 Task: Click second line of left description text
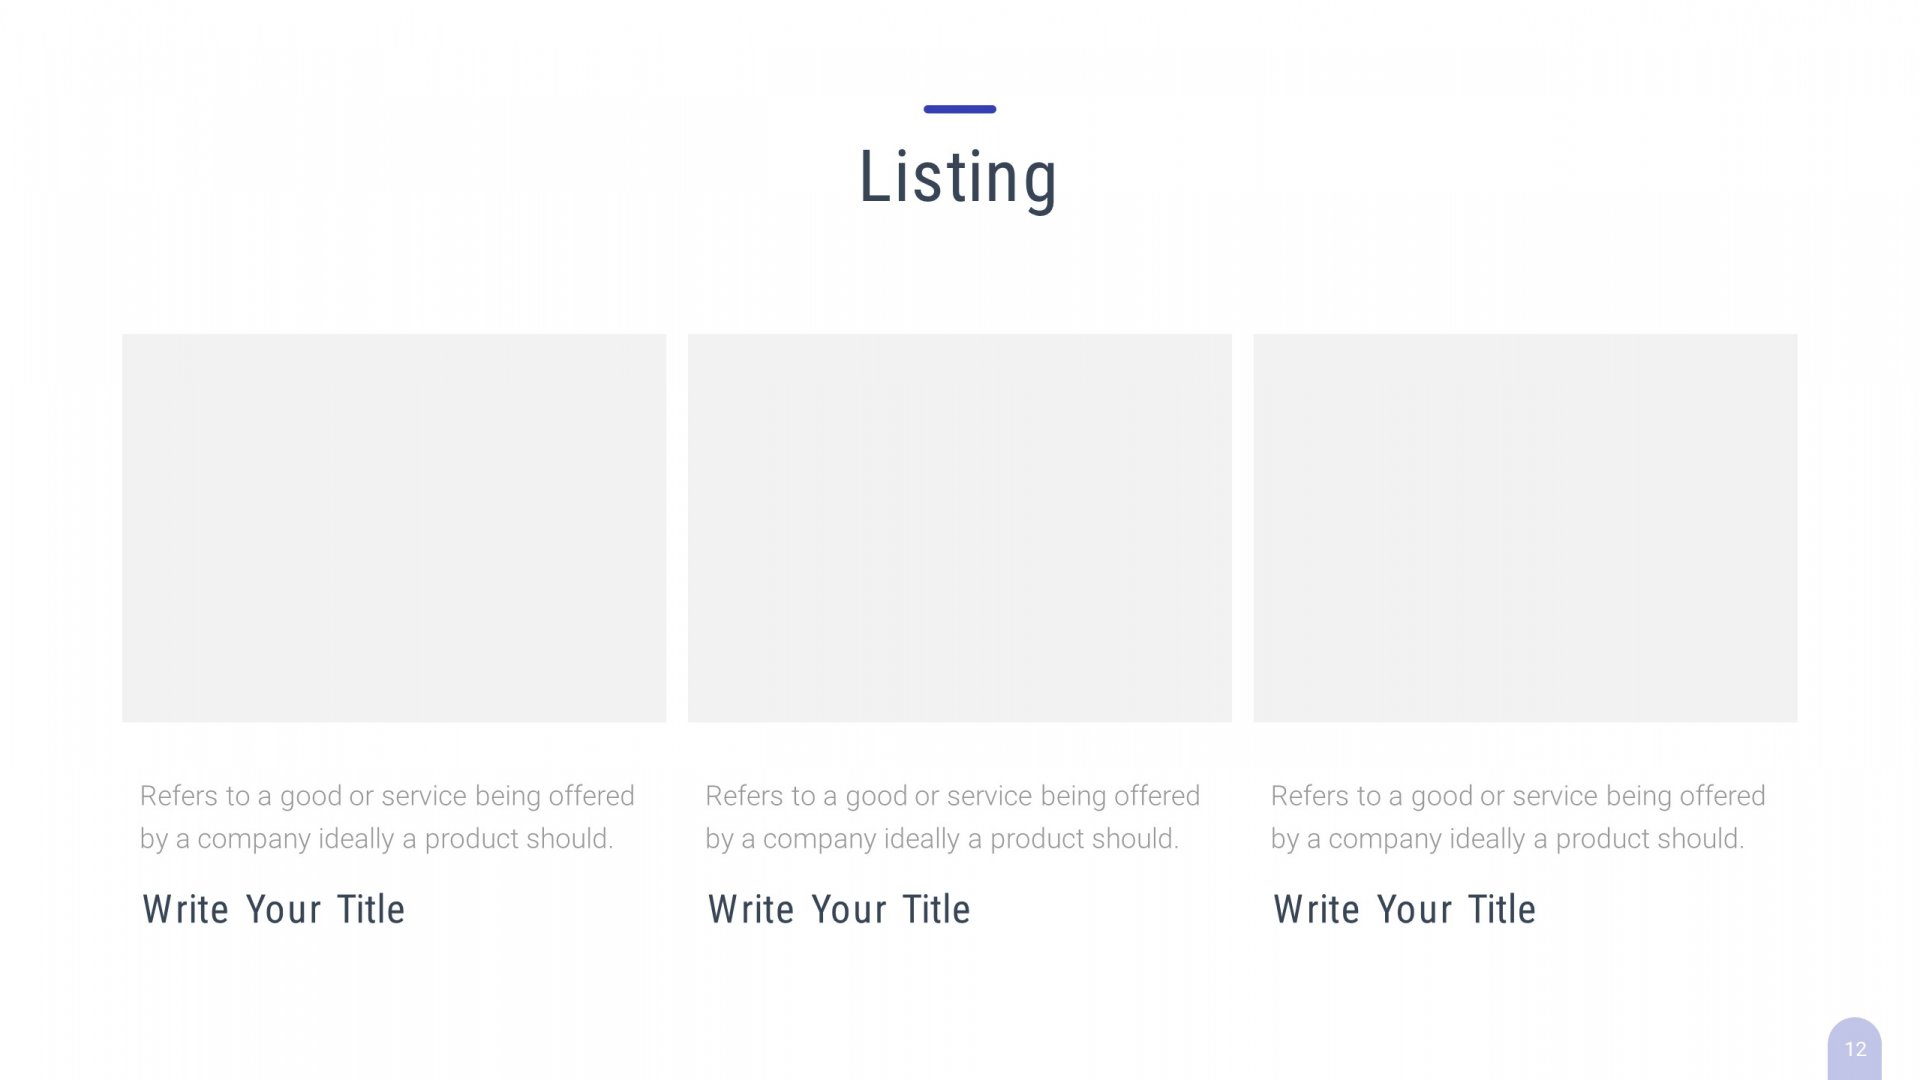[376, 839]
